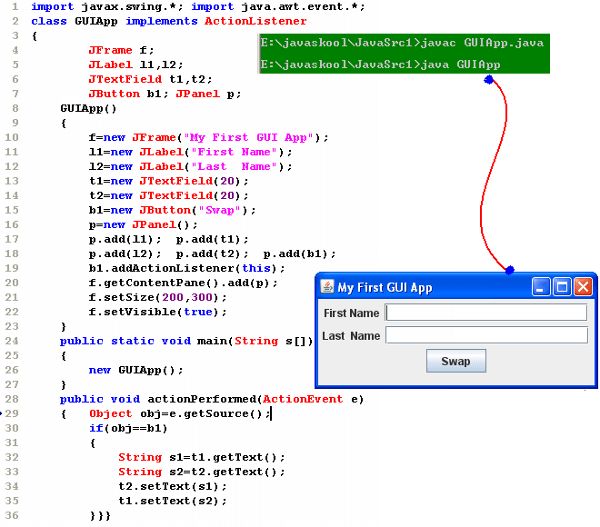The width and height of the screenshot is (600, 527).
Task: Click 'p=new JPanel();' on line 16
Action: coord(143,225)
